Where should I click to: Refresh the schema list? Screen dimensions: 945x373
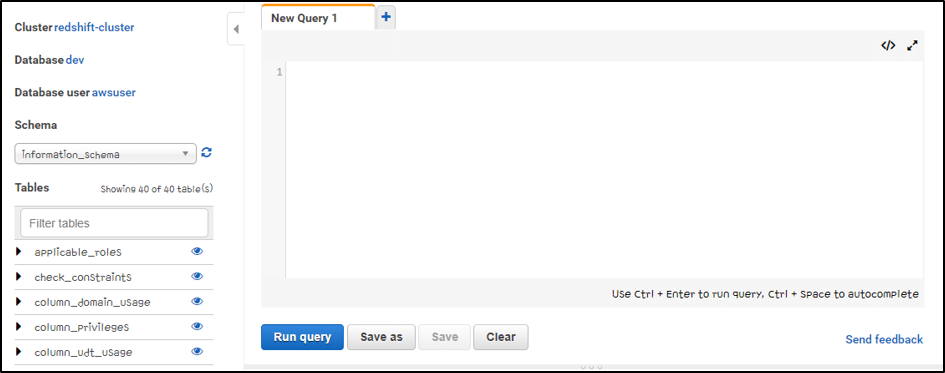[207, 152]
